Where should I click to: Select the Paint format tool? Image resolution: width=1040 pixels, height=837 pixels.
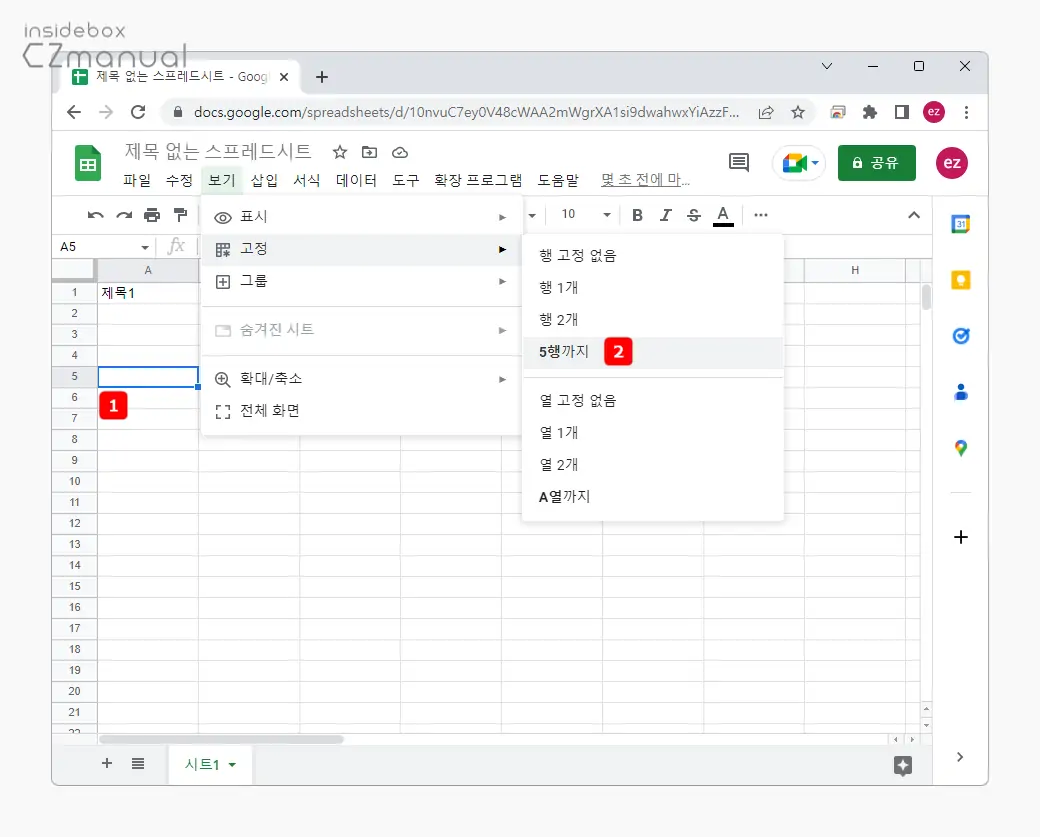[x=181, y=214]
